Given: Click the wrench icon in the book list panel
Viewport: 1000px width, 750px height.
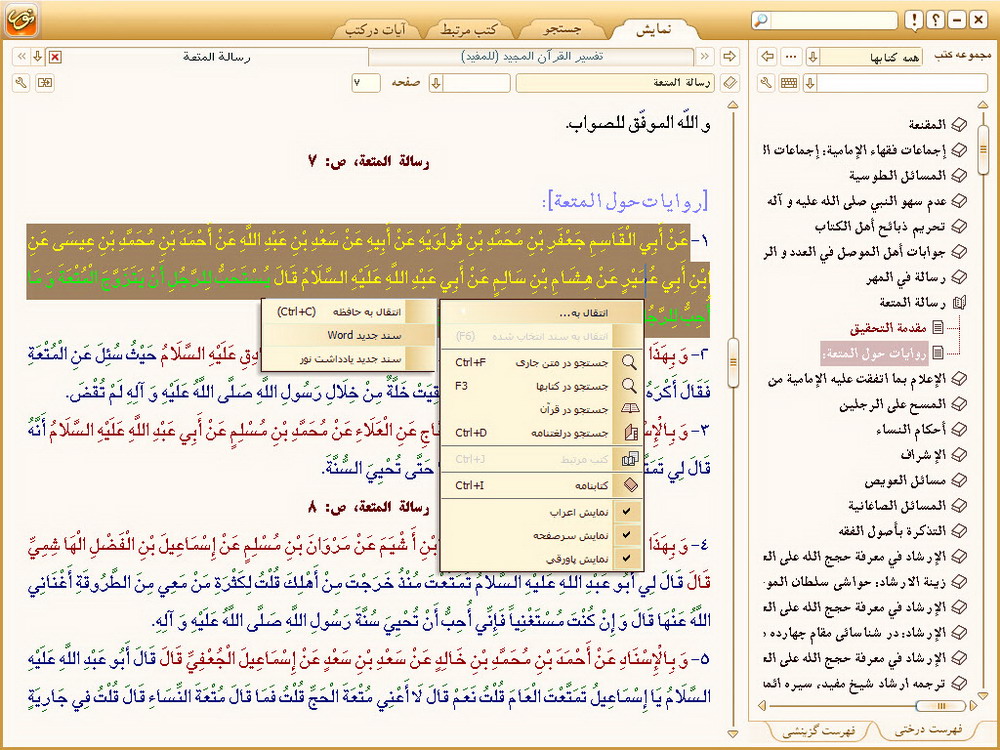Looking at the screenshot, I should point(767,83).
